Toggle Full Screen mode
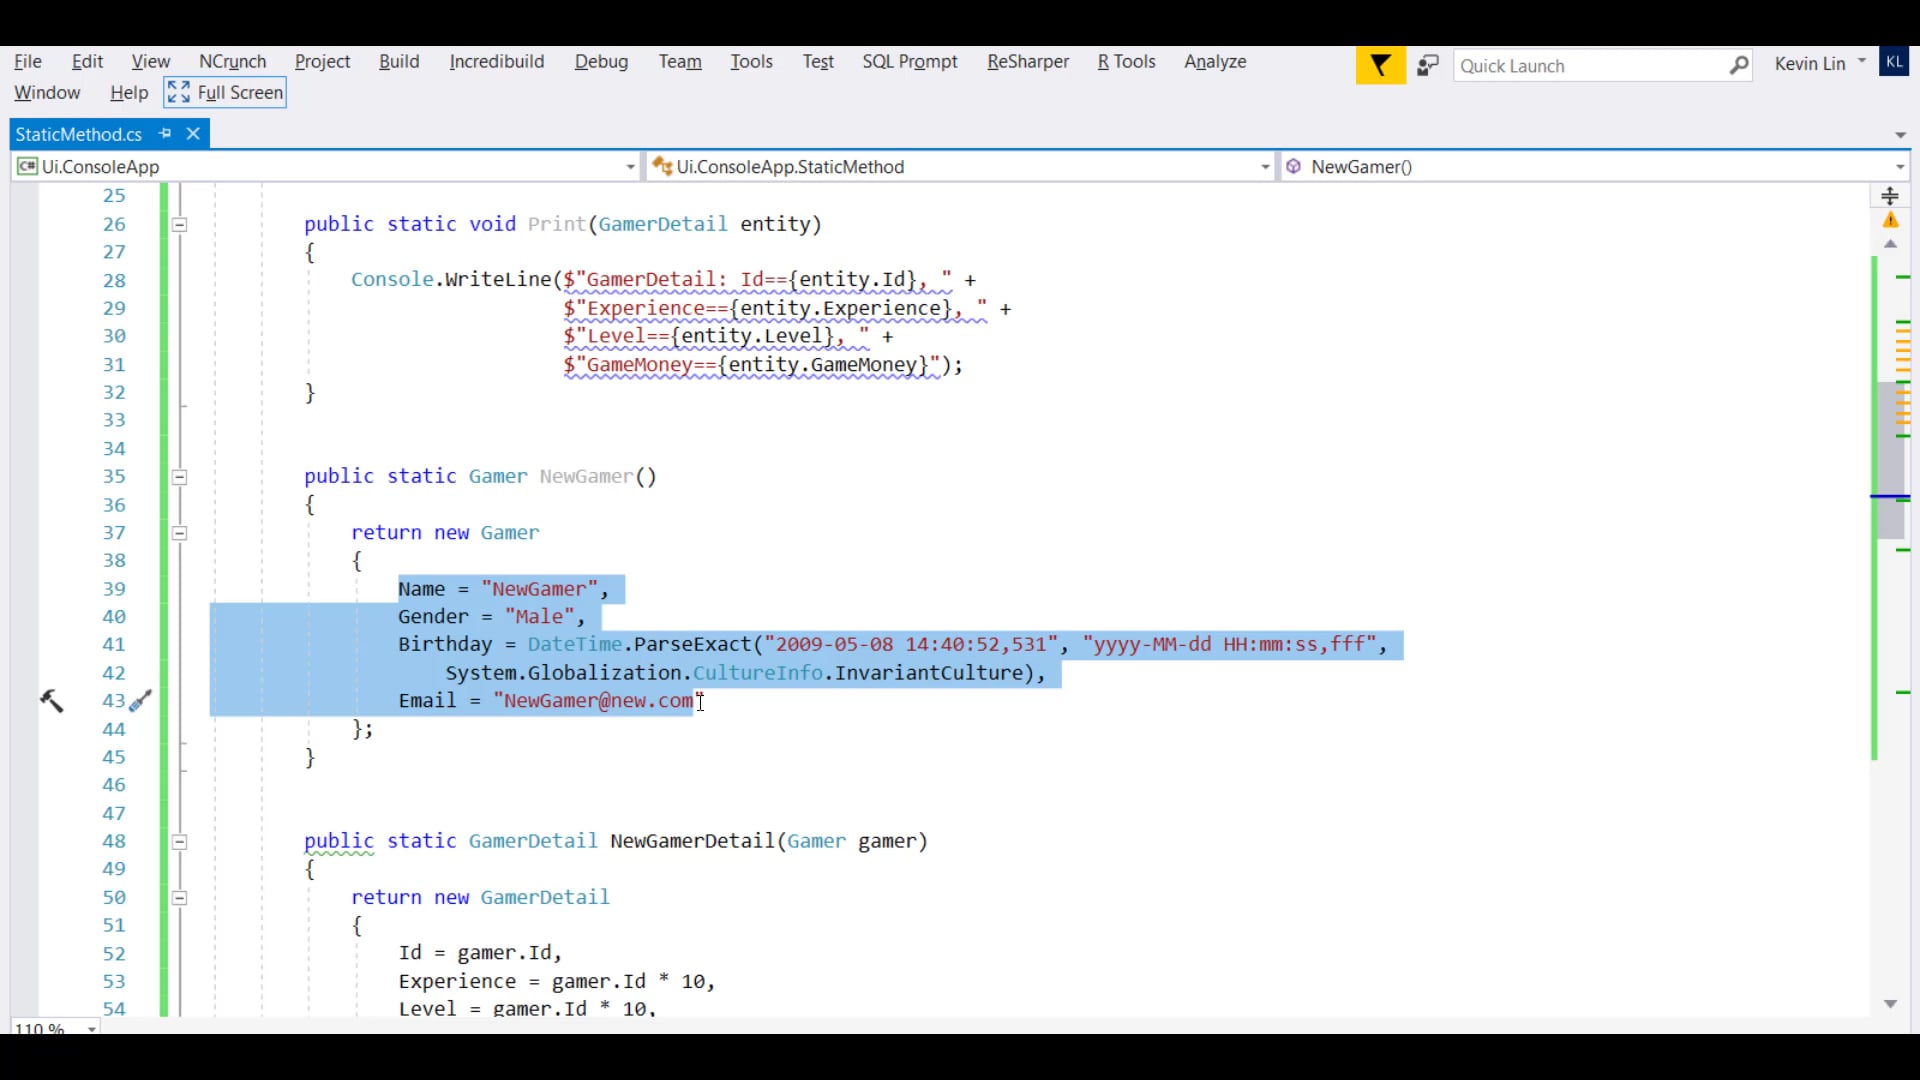Screen dimensions: 1920x1080 [225, 93]
